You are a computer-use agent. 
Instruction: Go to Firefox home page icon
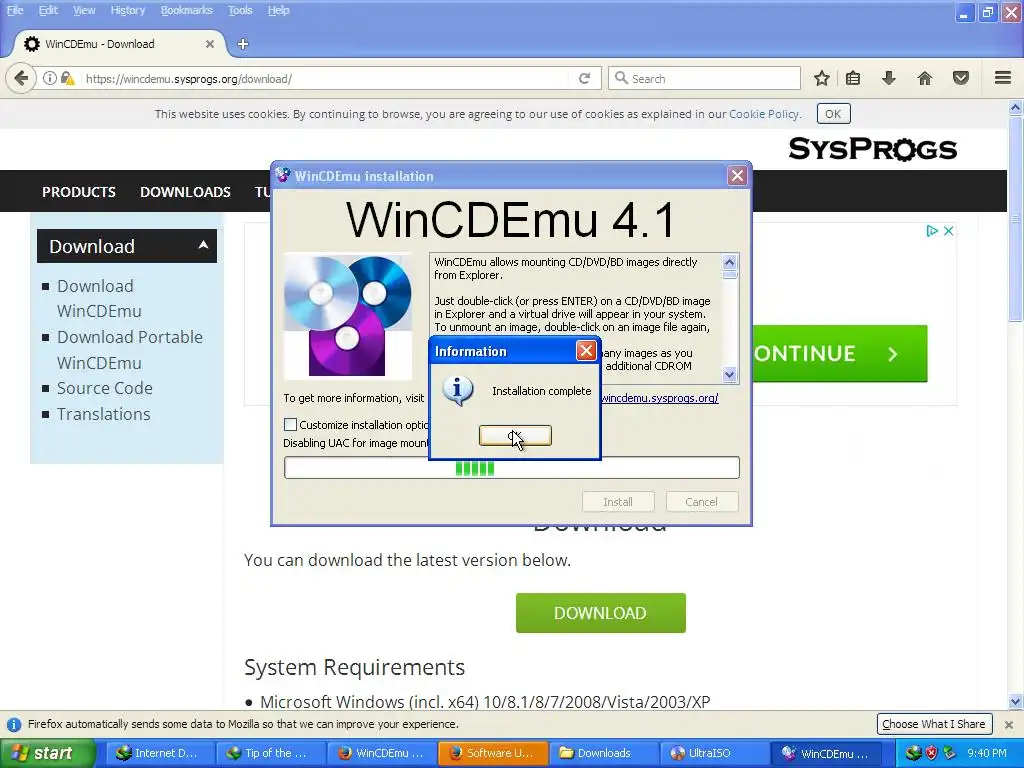[x=925, y=78]
